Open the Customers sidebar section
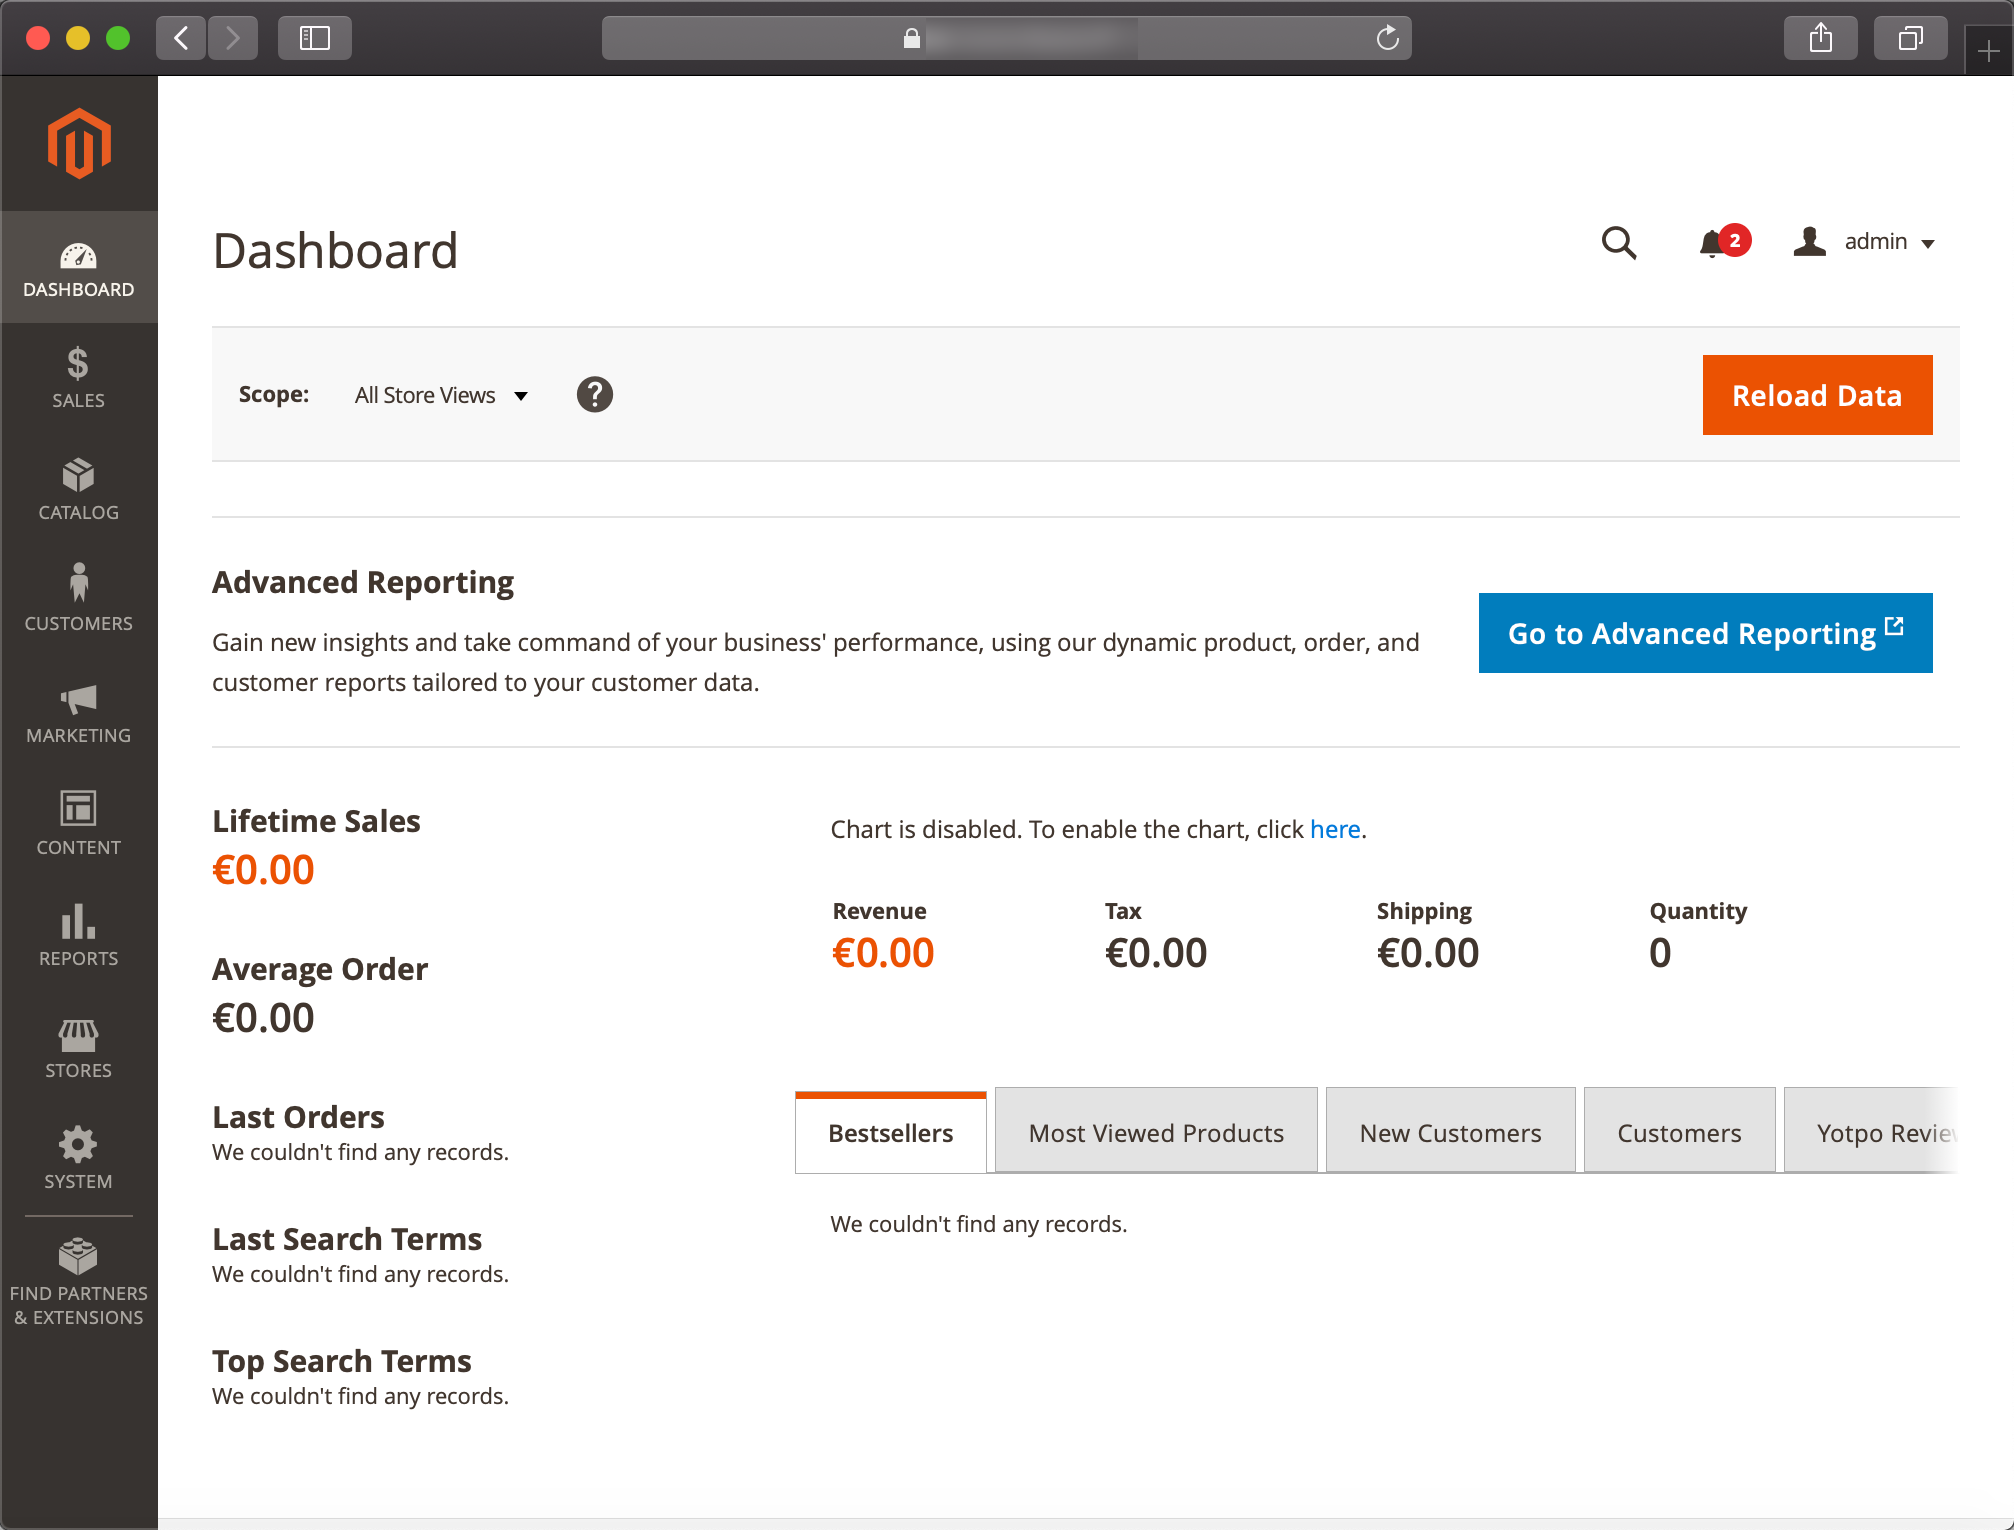 coord(78,600)
